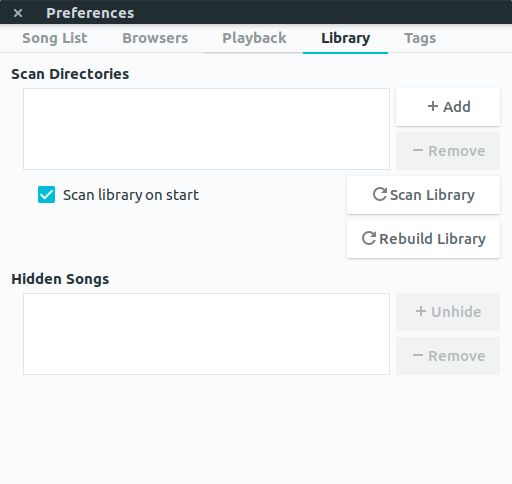The height and width of the screenshot is (484, 512).
Task: Click inside the Hidden Songs list
Action: coord(206,334)
